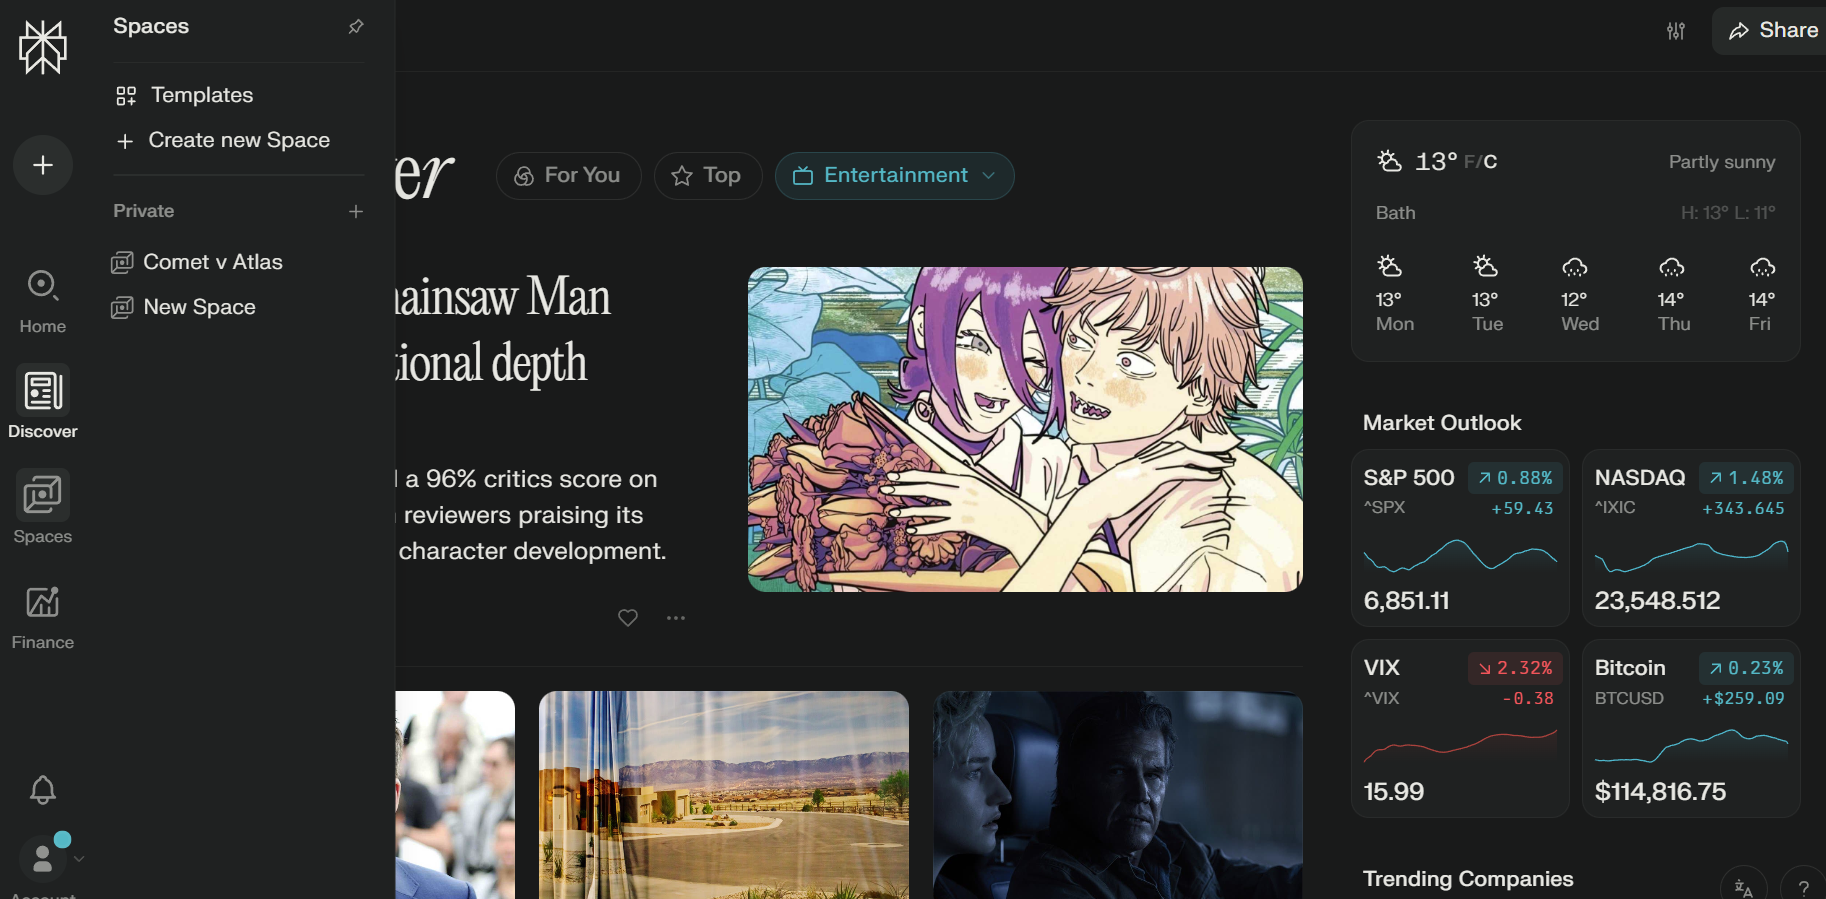Select Monday's weather forecast

1394,295
